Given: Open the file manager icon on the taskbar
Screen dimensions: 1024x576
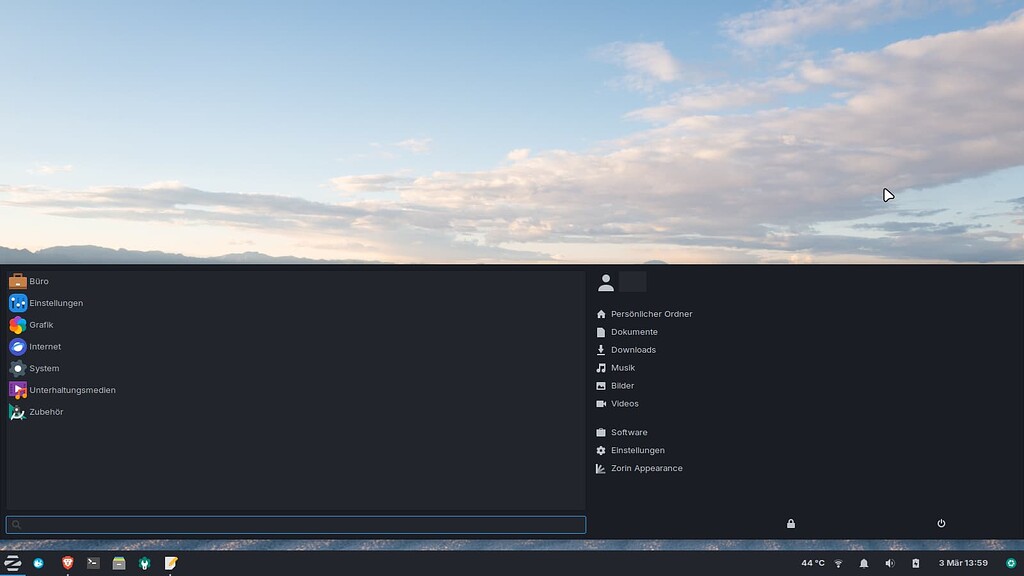Looking at the screenshot, I should point(119,563).
